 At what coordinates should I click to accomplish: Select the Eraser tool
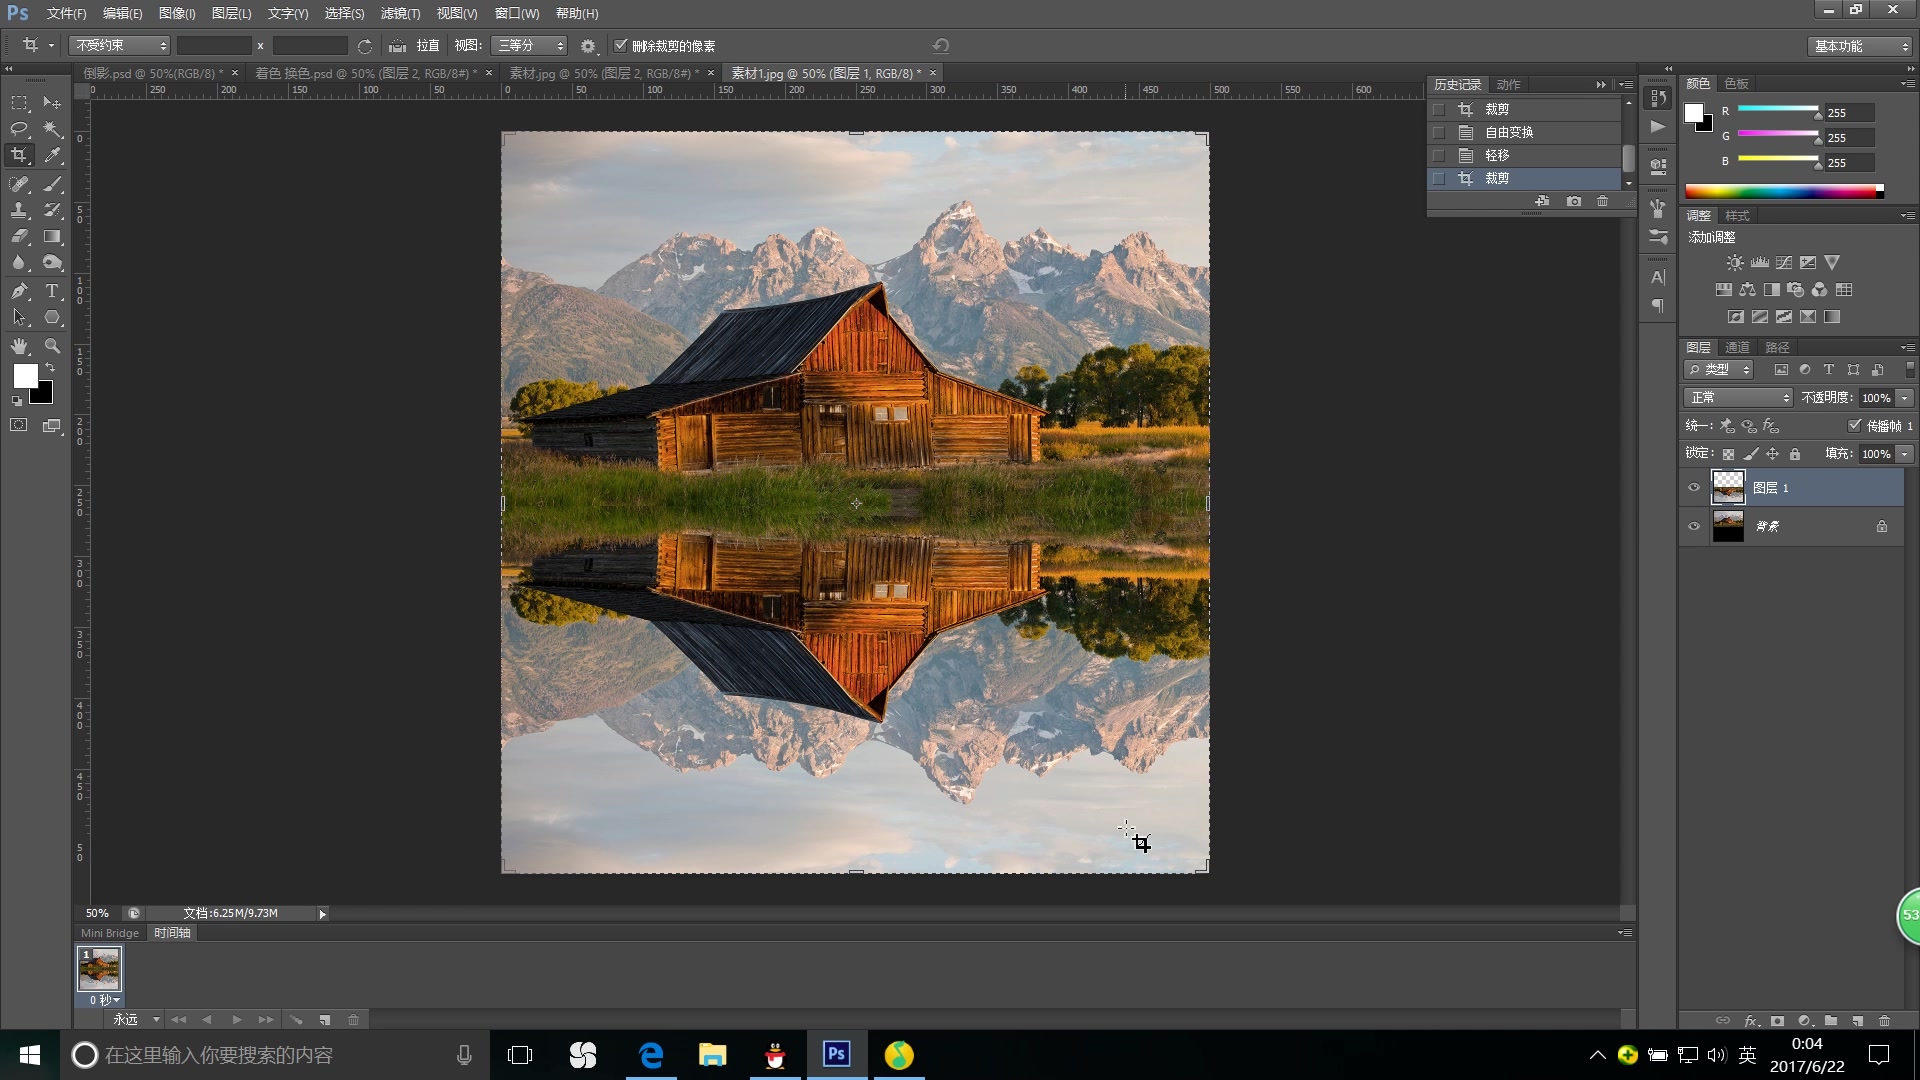click(x=18, y=236)
